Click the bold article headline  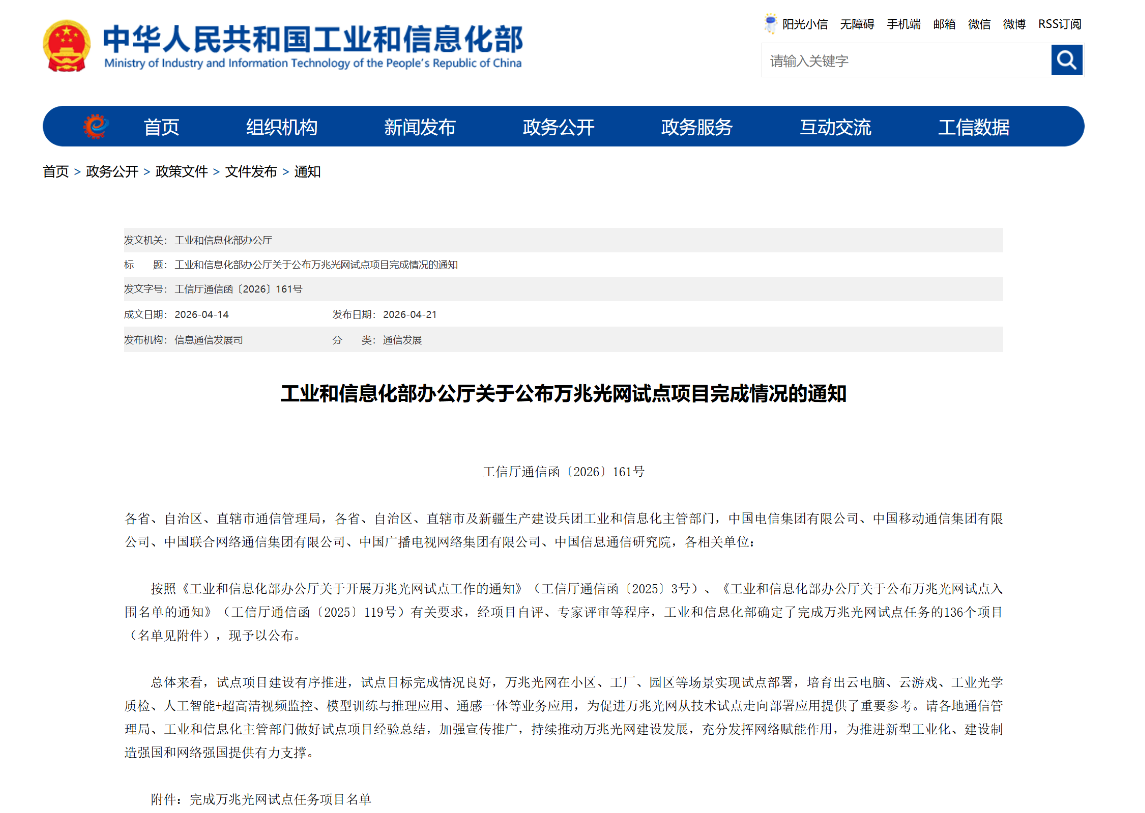(x=563, y=394)
